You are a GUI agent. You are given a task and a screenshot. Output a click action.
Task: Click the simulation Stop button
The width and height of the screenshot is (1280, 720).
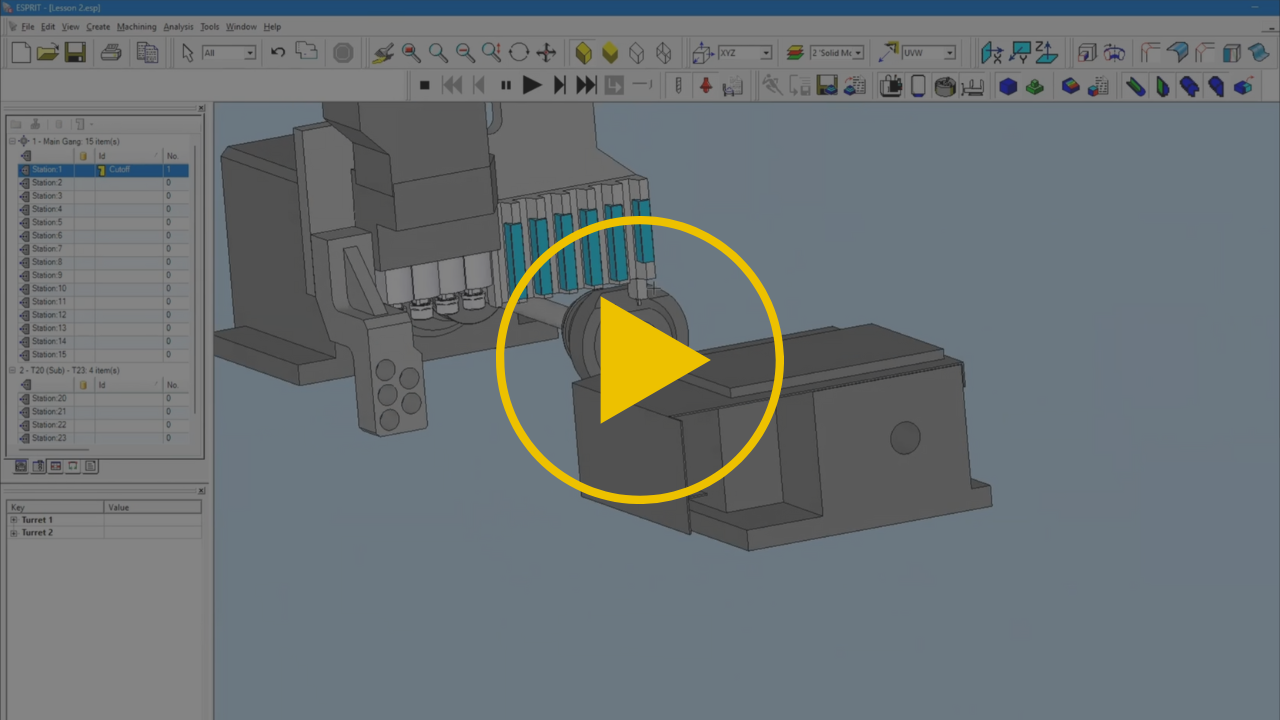(x=424, y=86)
